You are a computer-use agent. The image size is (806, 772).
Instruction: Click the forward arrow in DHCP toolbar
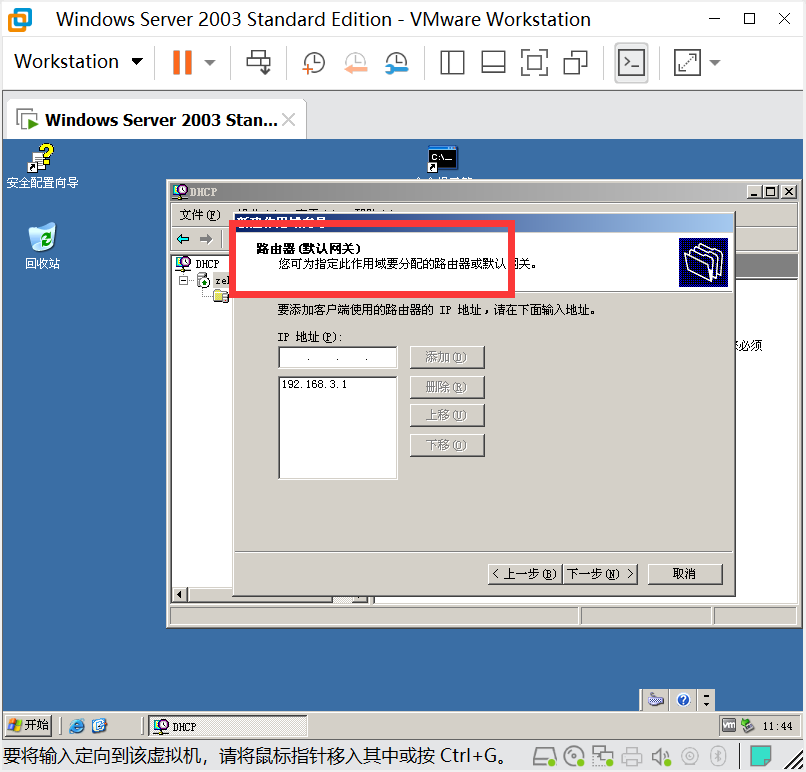[206, 239]
